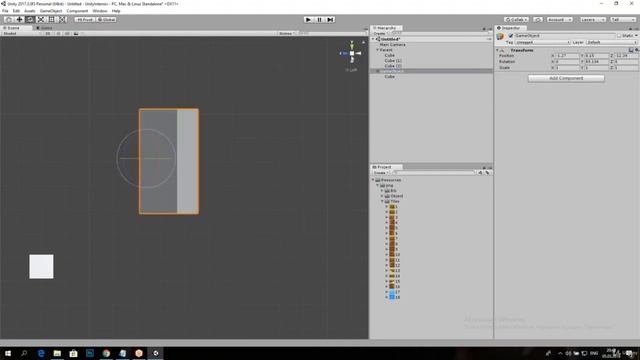Open the Transform component settings gear
This screenshot has width=640, height=360.
636,50
